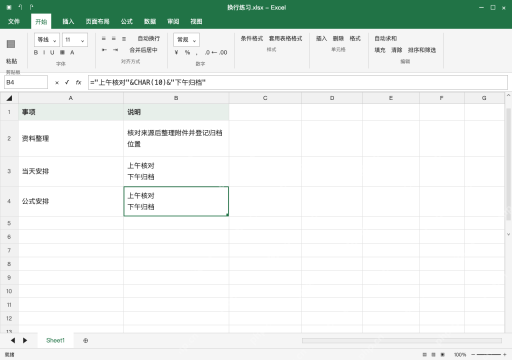Click the increase indent arrow icon
512x360 pixels.
tap(115, 50)
